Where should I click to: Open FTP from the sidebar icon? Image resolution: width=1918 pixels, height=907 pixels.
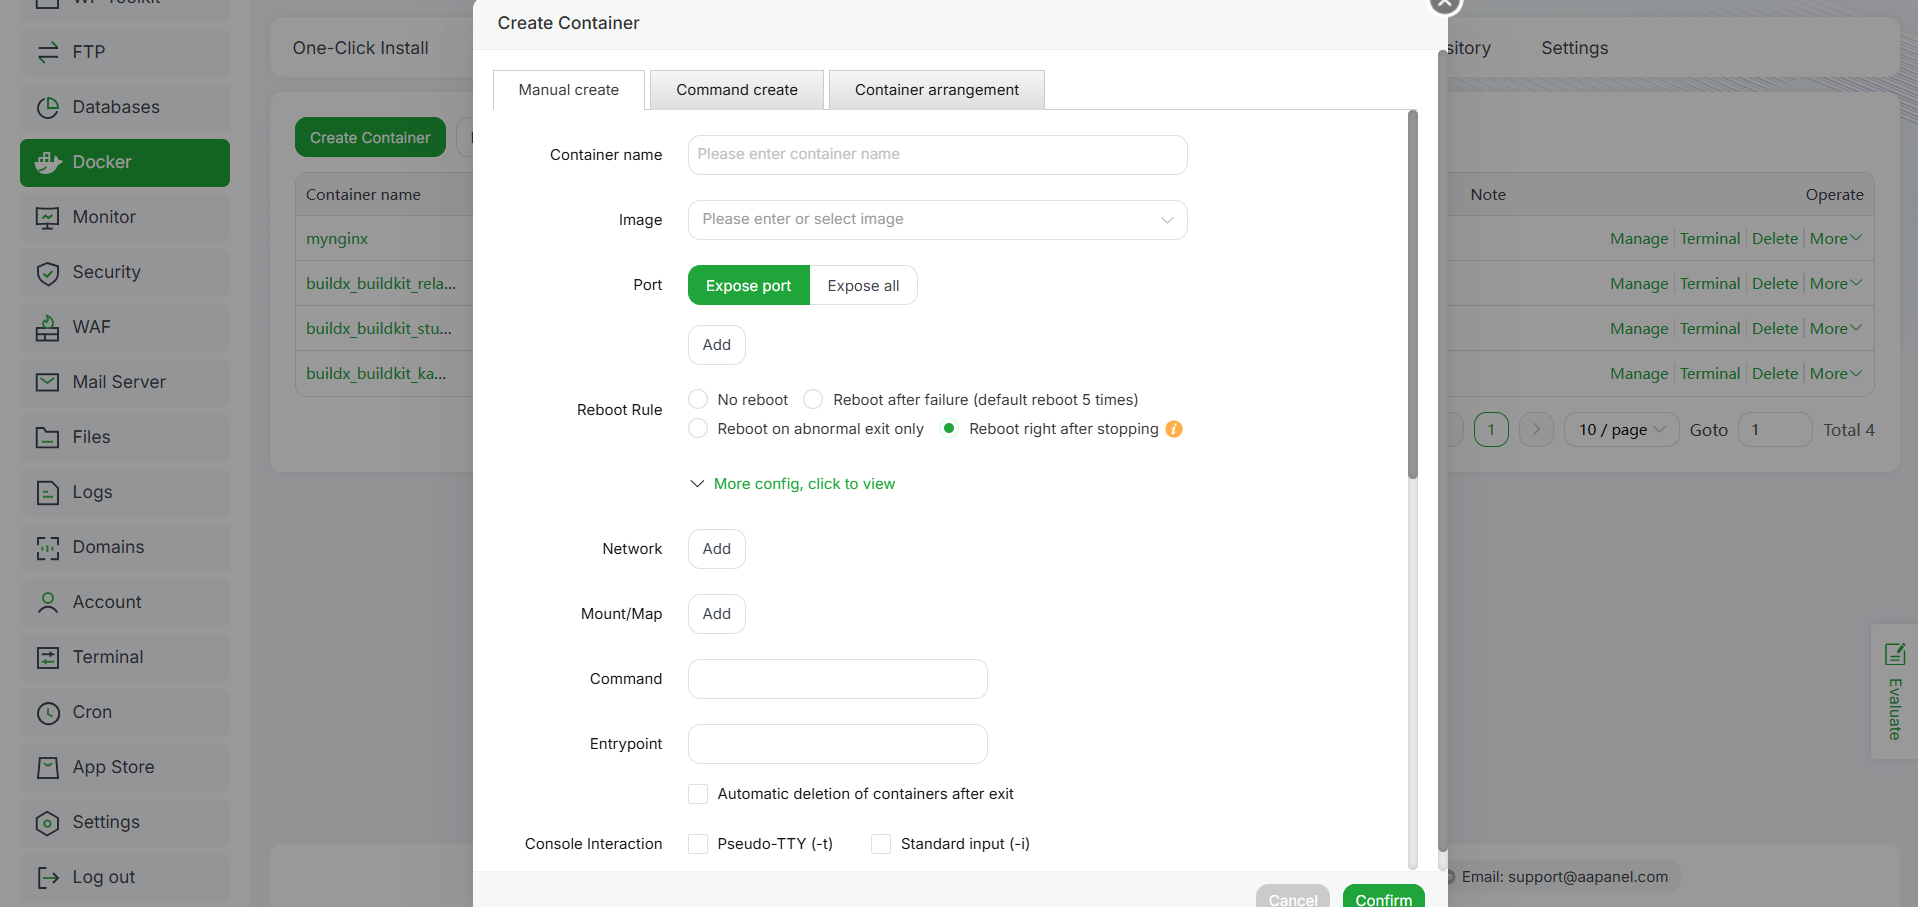48,52
